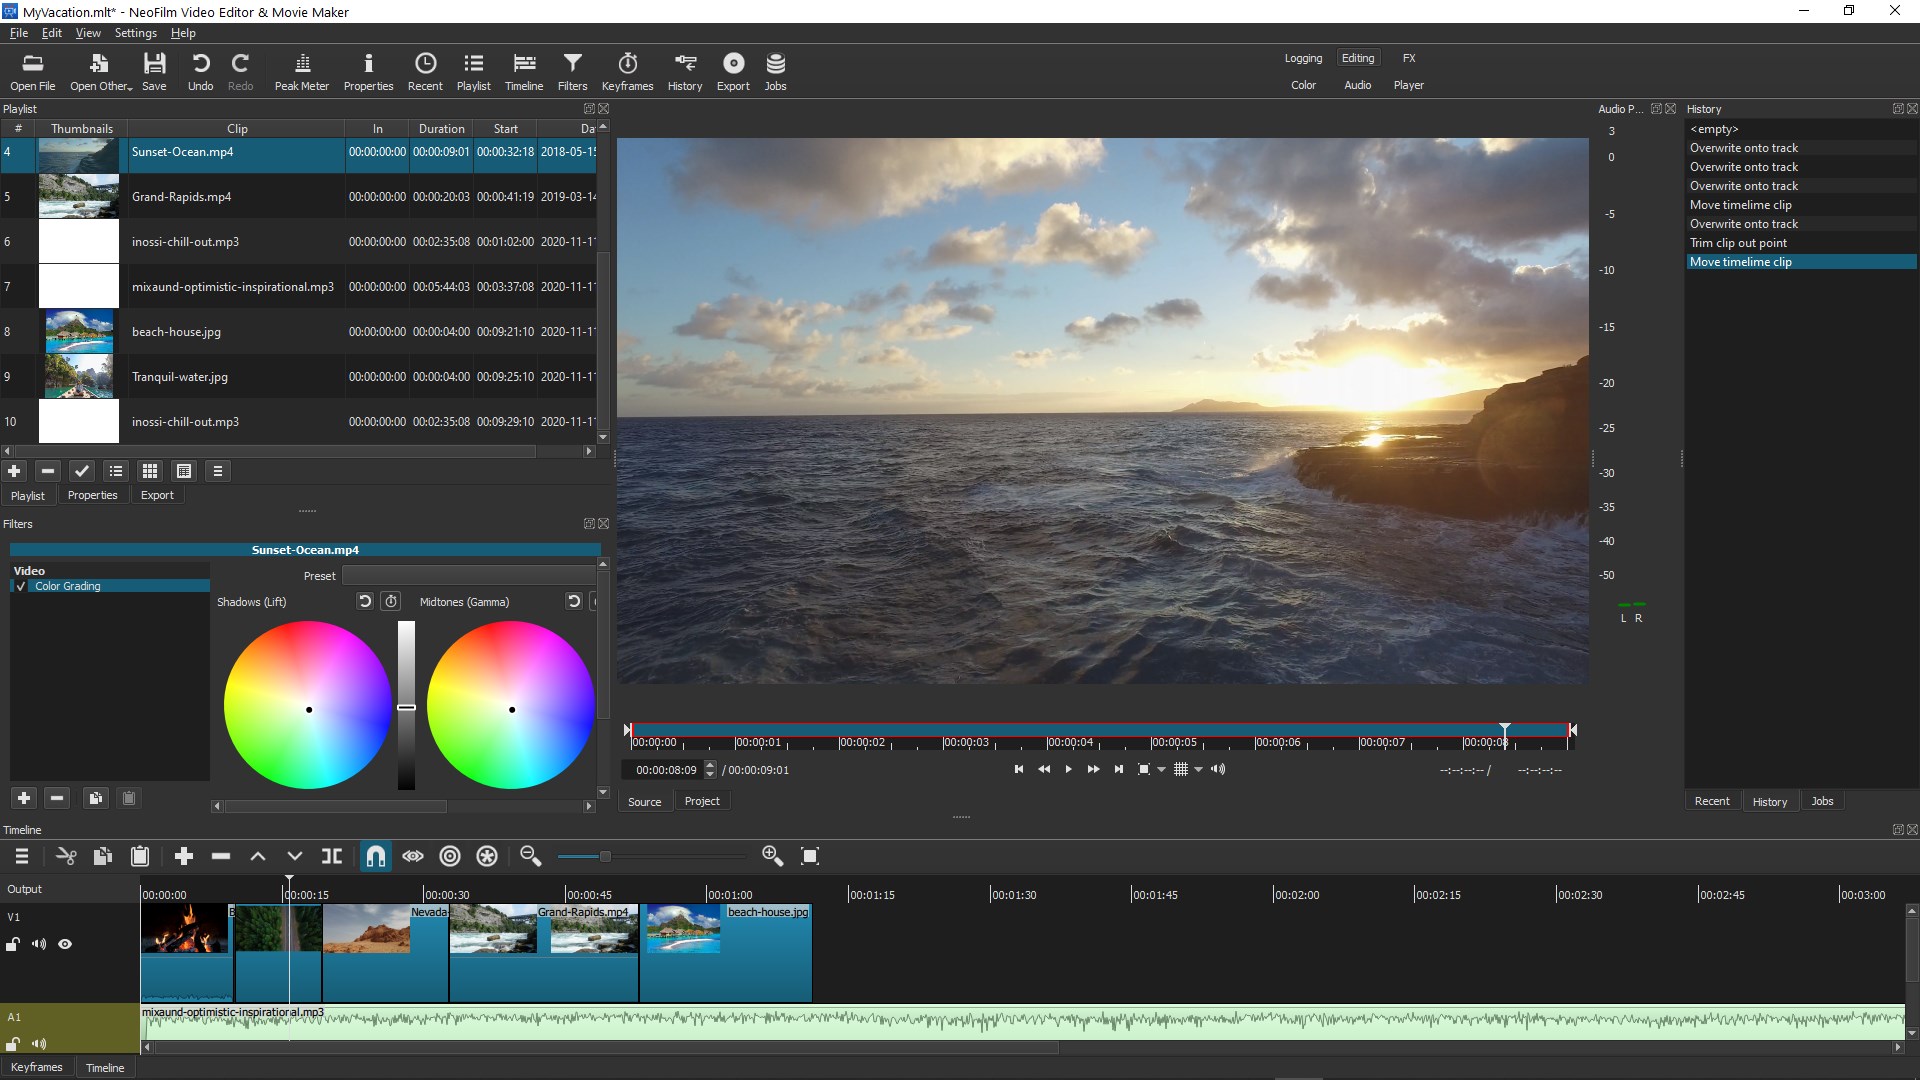The height and width of the screenshot is (1080, 1920).
Task: Click the timeline zoom to fit icon
Action: tap(810, 856)
